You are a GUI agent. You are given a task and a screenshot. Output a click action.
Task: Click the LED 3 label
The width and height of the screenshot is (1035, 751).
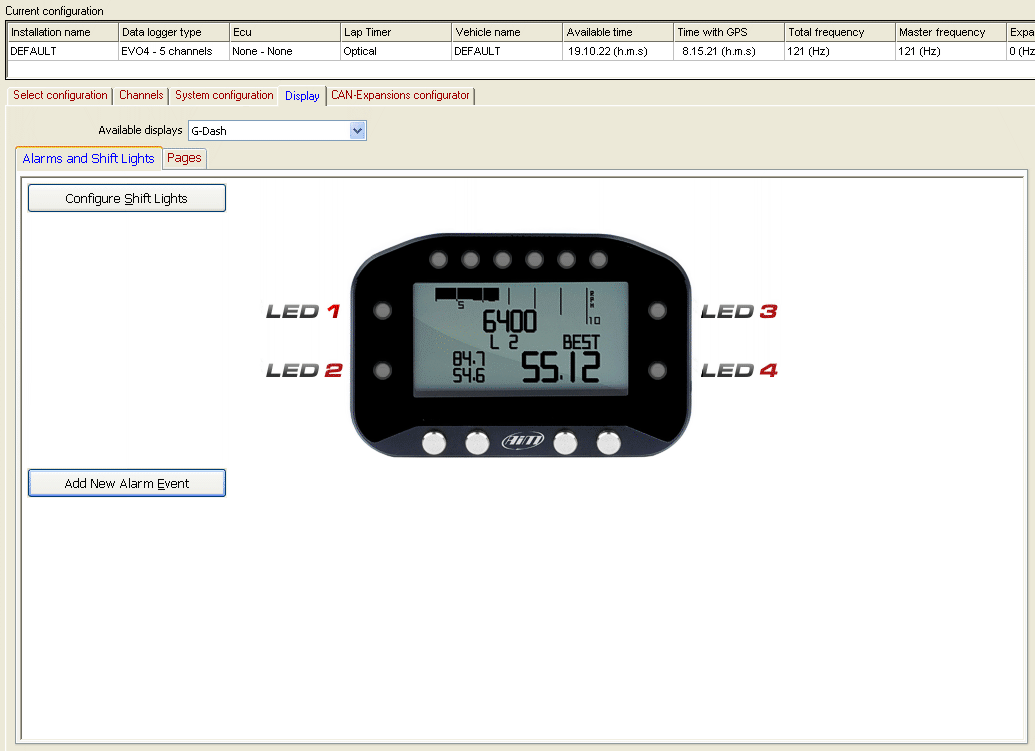coord(739,311)
